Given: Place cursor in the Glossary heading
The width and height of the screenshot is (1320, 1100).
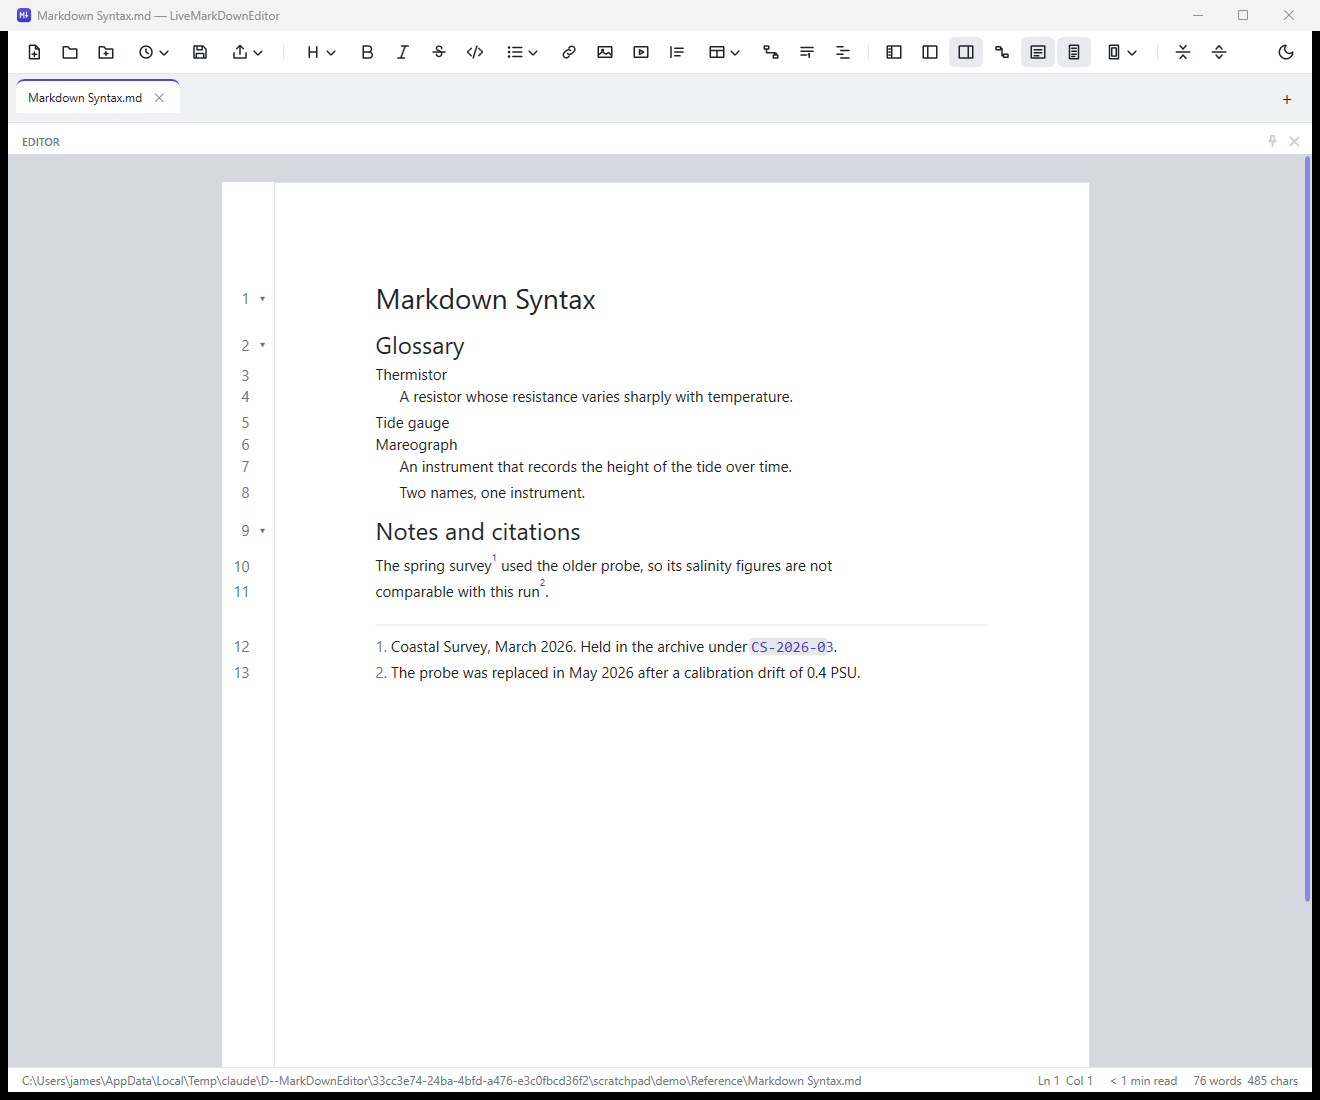Looking at the screenshot, I should 420,346.
